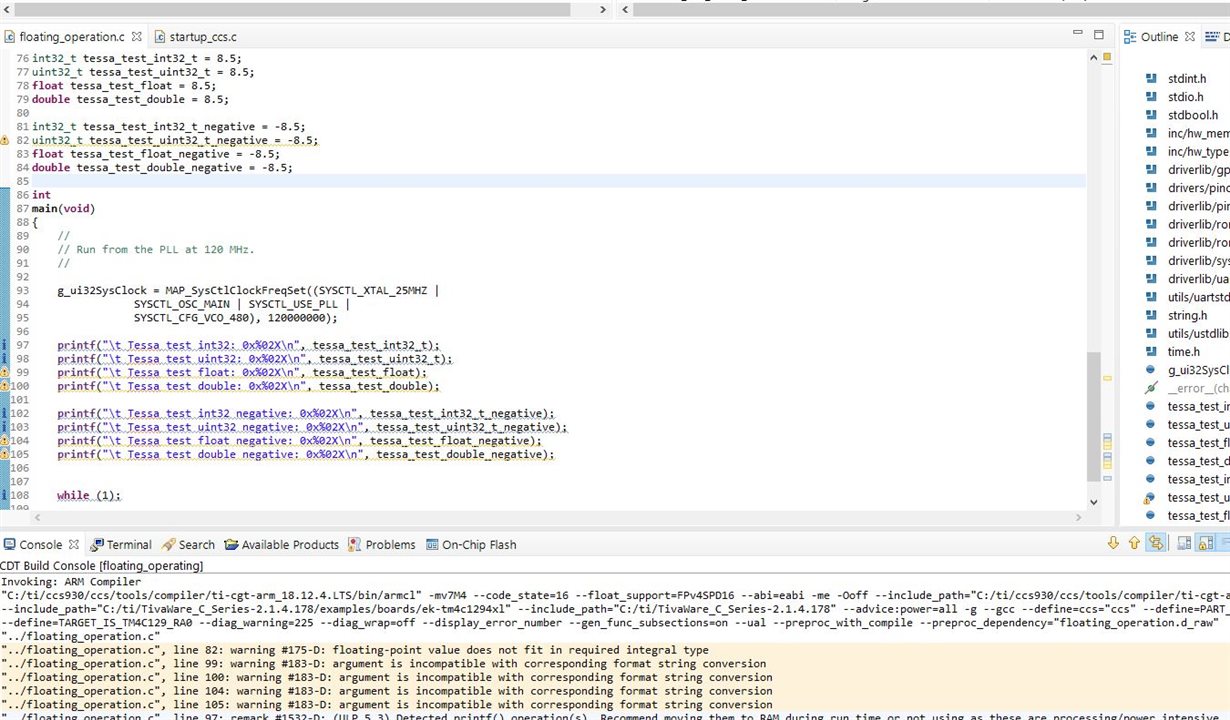Image resolution: width=1230 pixels, height=720 pixels.
Task: Click the g_ui32SysCl variable icon
Action: point(1149,370)
